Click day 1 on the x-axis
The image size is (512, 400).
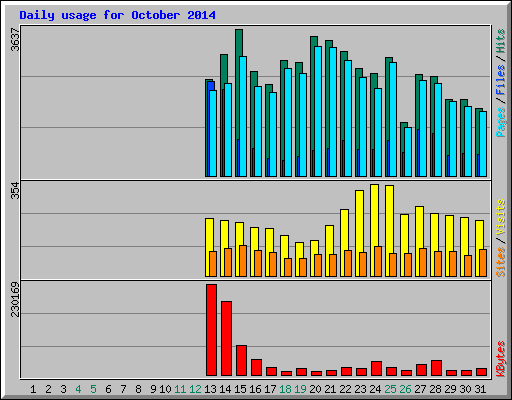click(33, 389)
